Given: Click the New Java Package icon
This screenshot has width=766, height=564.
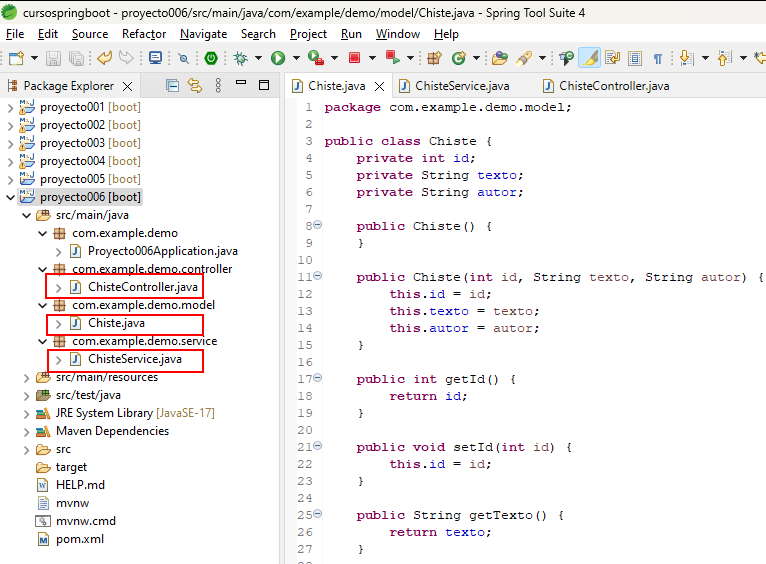Looking at the screenshot, I should pyautogui.click(x=434, y=58).
